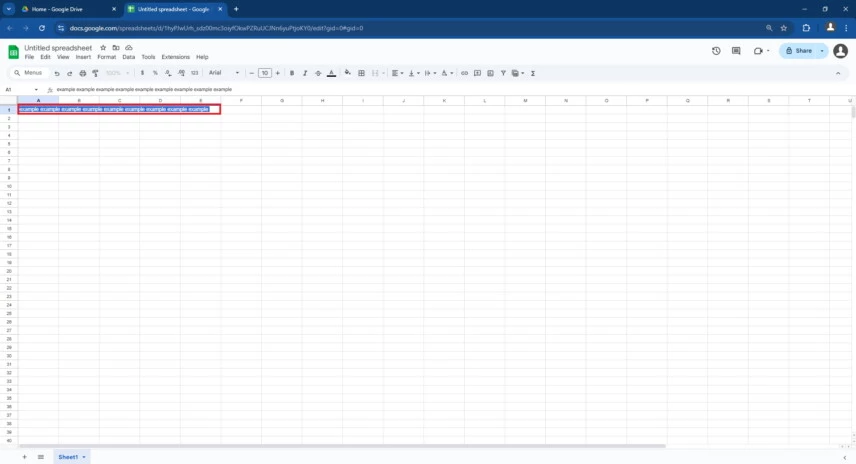
Task: Decrease font size with minus button
Action: (x=252, y=73)
